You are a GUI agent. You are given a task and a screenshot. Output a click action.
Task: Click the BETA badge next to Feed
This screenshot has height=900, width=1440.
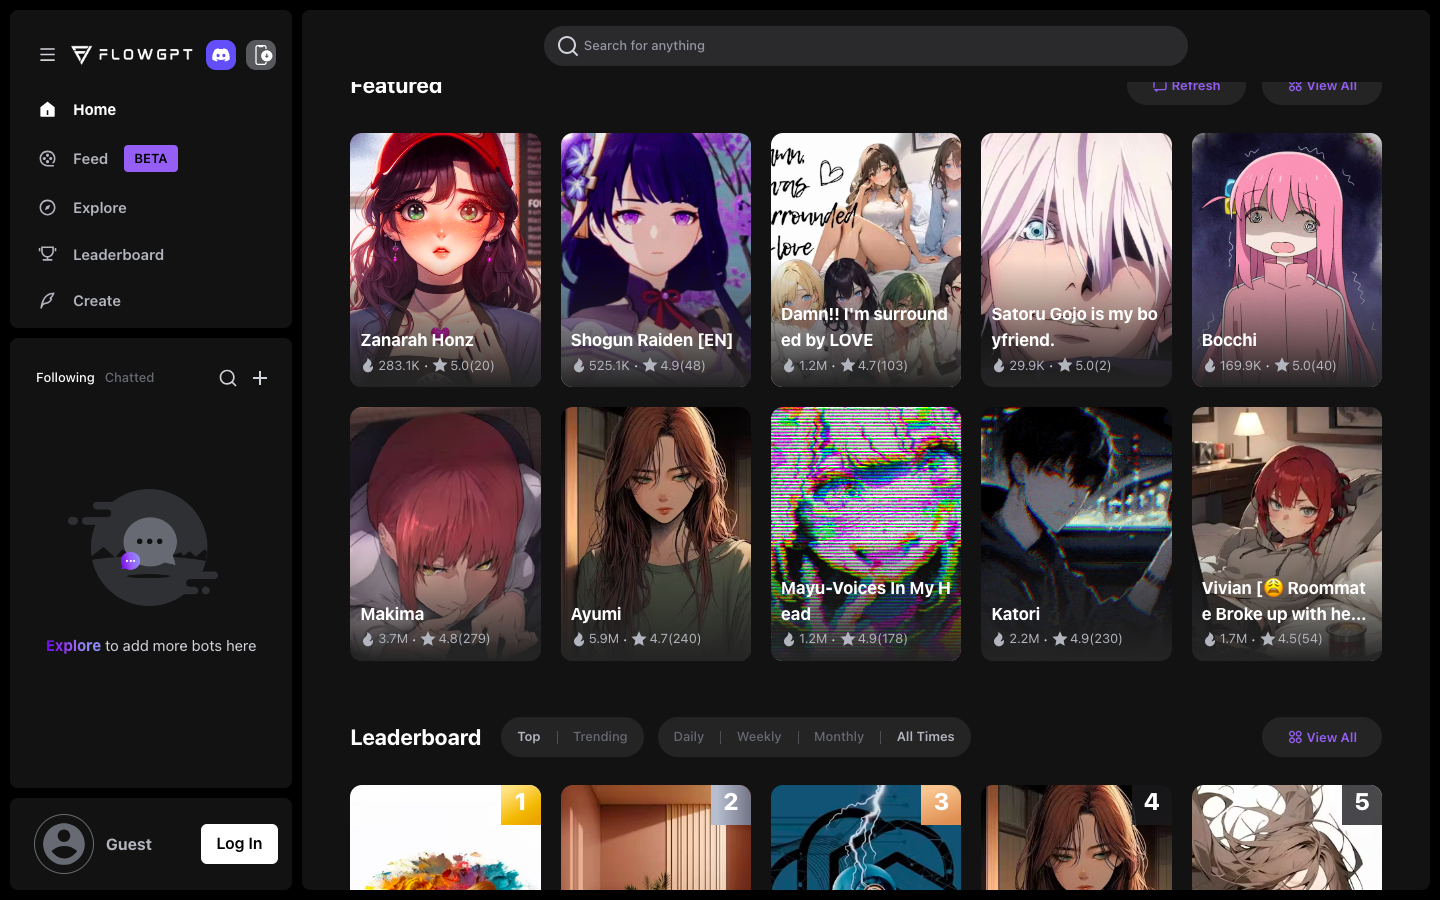coord(151,159)
